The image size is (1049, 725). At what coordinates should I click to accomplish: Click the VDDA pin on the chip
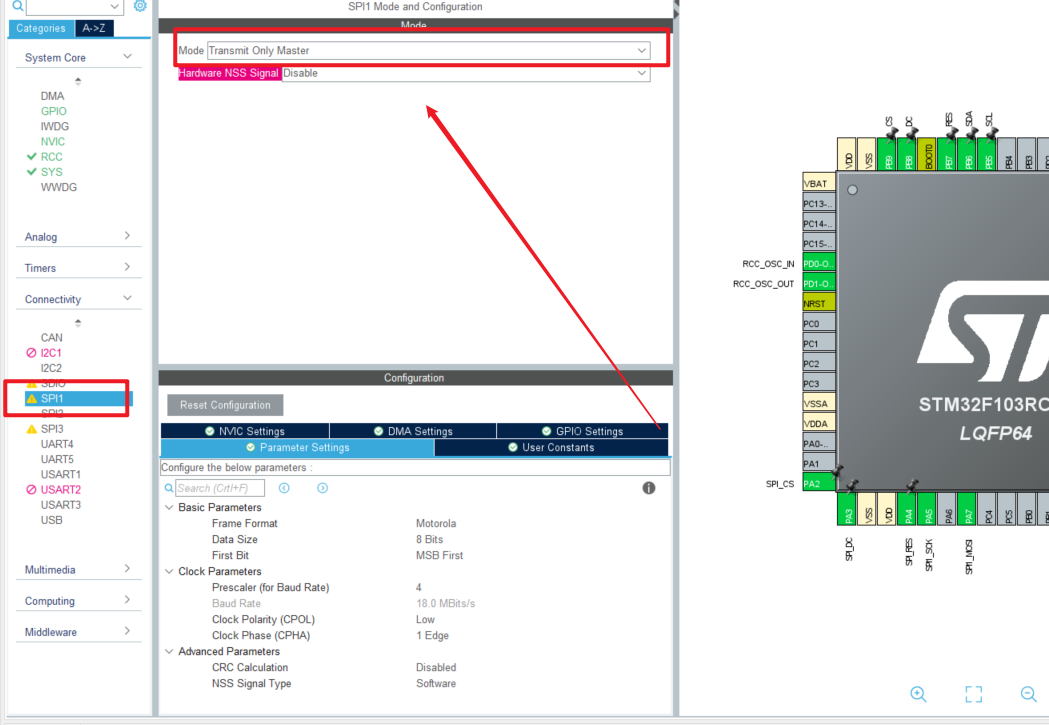tap(819, 423)
